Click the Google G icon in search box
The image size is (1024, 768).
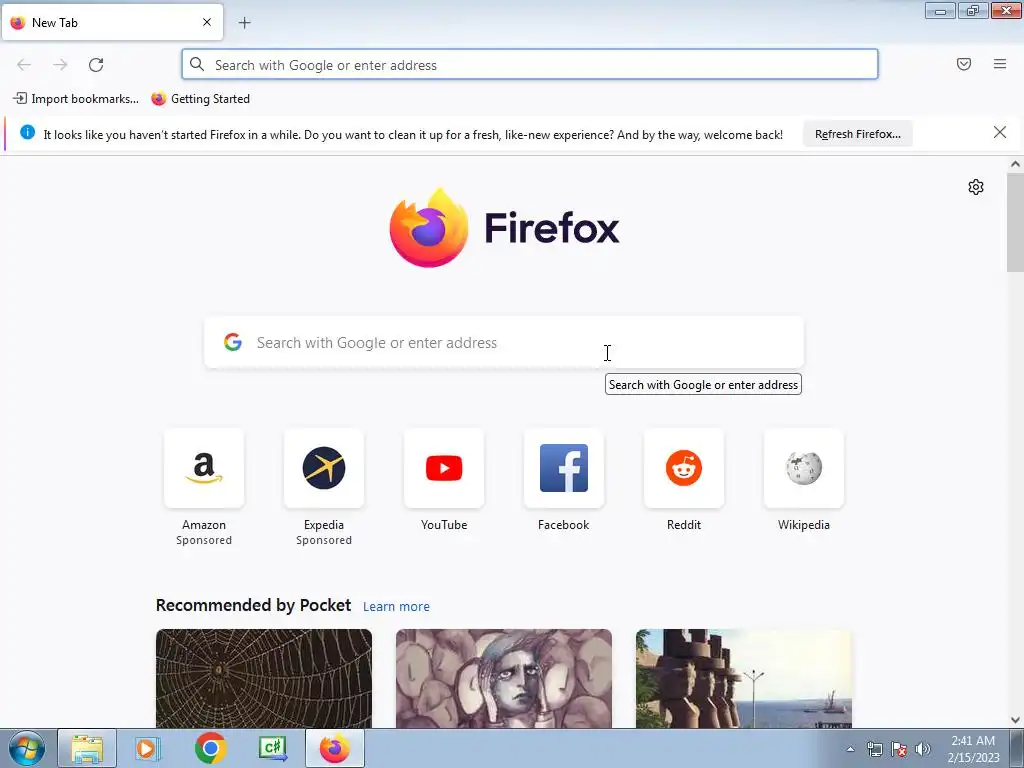point(233,342)
